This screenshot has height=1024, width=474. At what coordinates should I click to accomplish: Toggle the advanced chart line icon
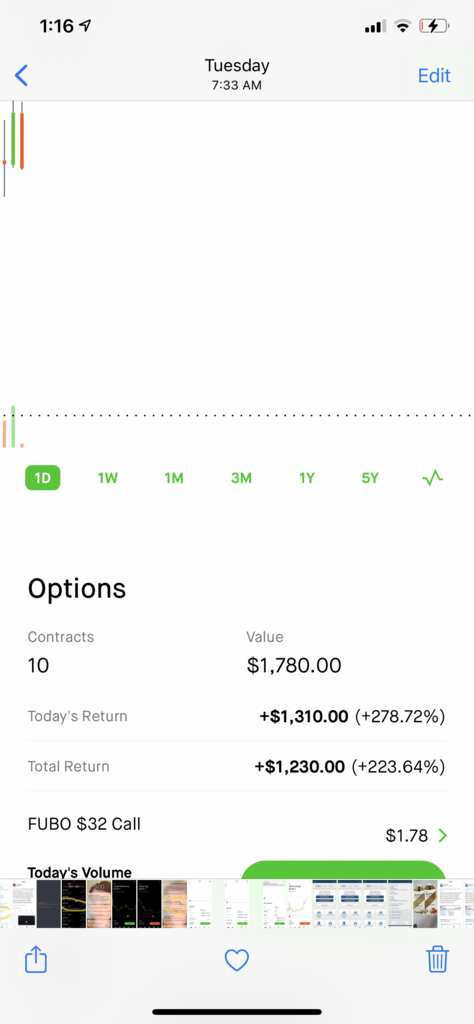pyautogui.click(x=433, y=478)
